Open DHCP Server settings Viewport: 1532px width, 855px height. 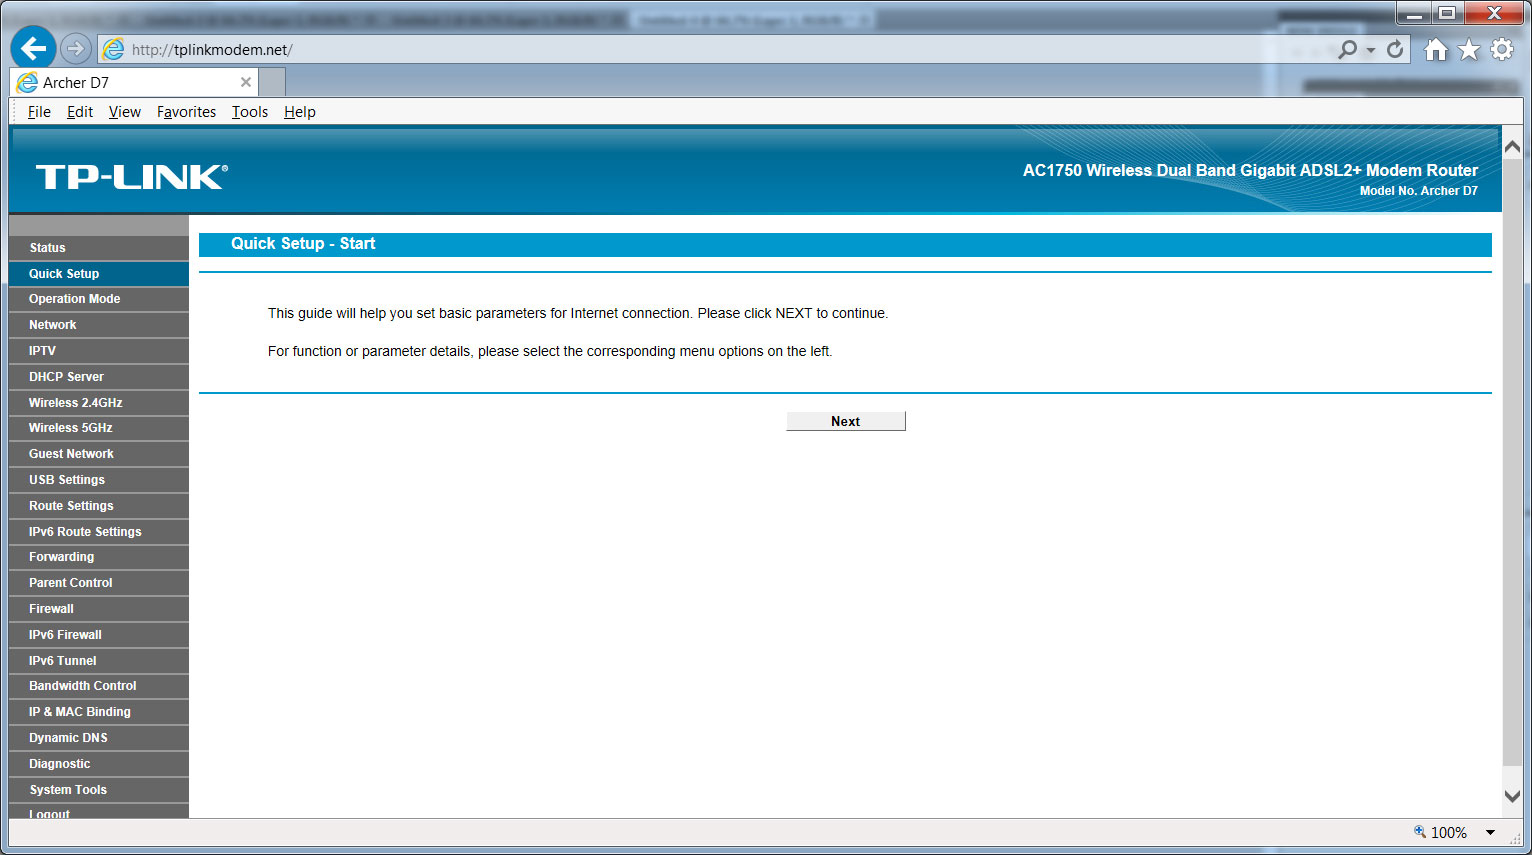99,377
